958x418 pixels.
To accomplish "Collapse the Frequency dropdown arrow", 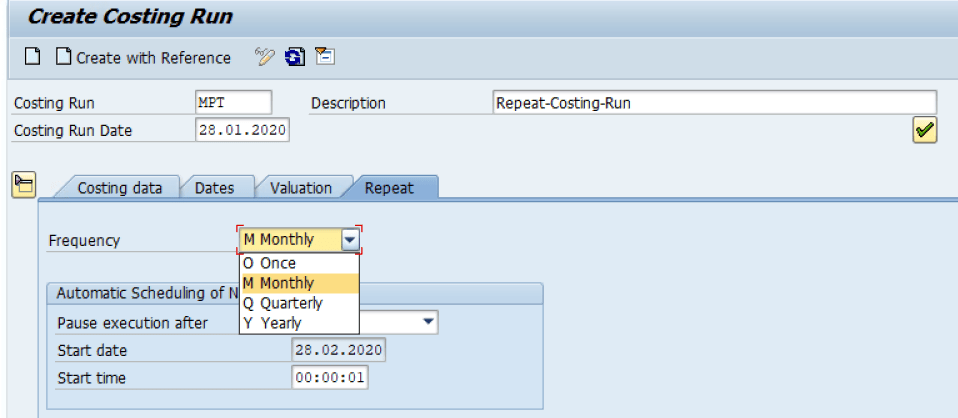I will (x=349, y=240).
